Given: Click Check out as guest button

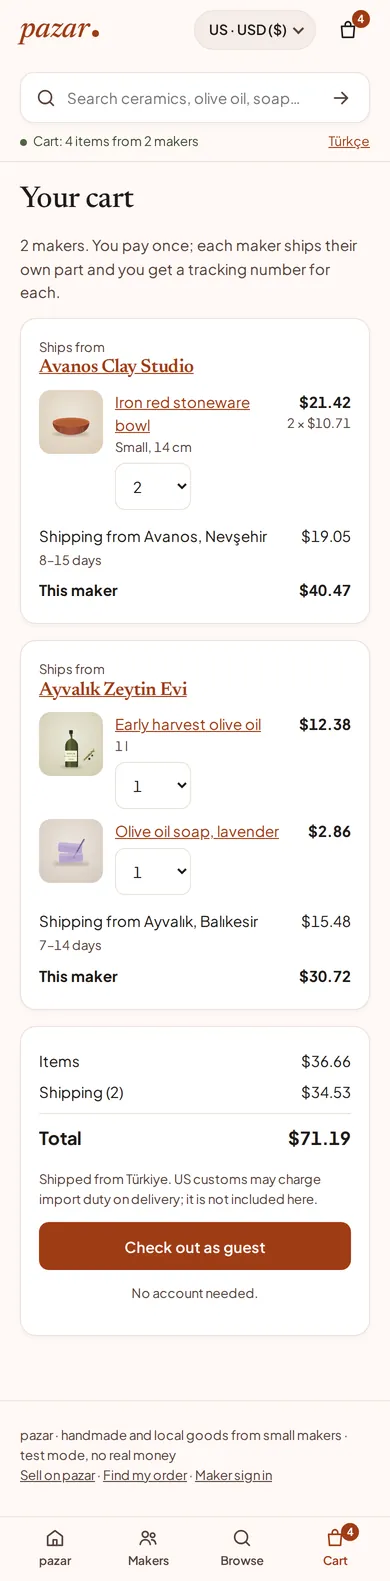Looking at the screenshot, I should tap(195, 1246).
